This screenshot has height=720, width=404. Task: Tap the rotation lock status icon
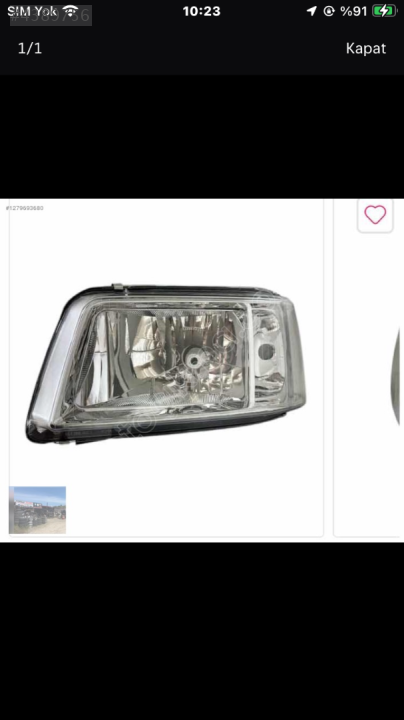[329, 11]
